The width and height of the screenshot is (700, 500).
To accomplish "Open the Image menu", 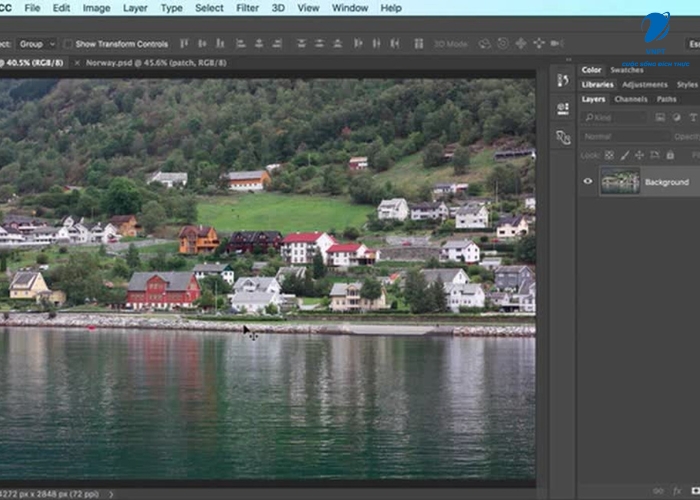I will [x=96, y=8].
